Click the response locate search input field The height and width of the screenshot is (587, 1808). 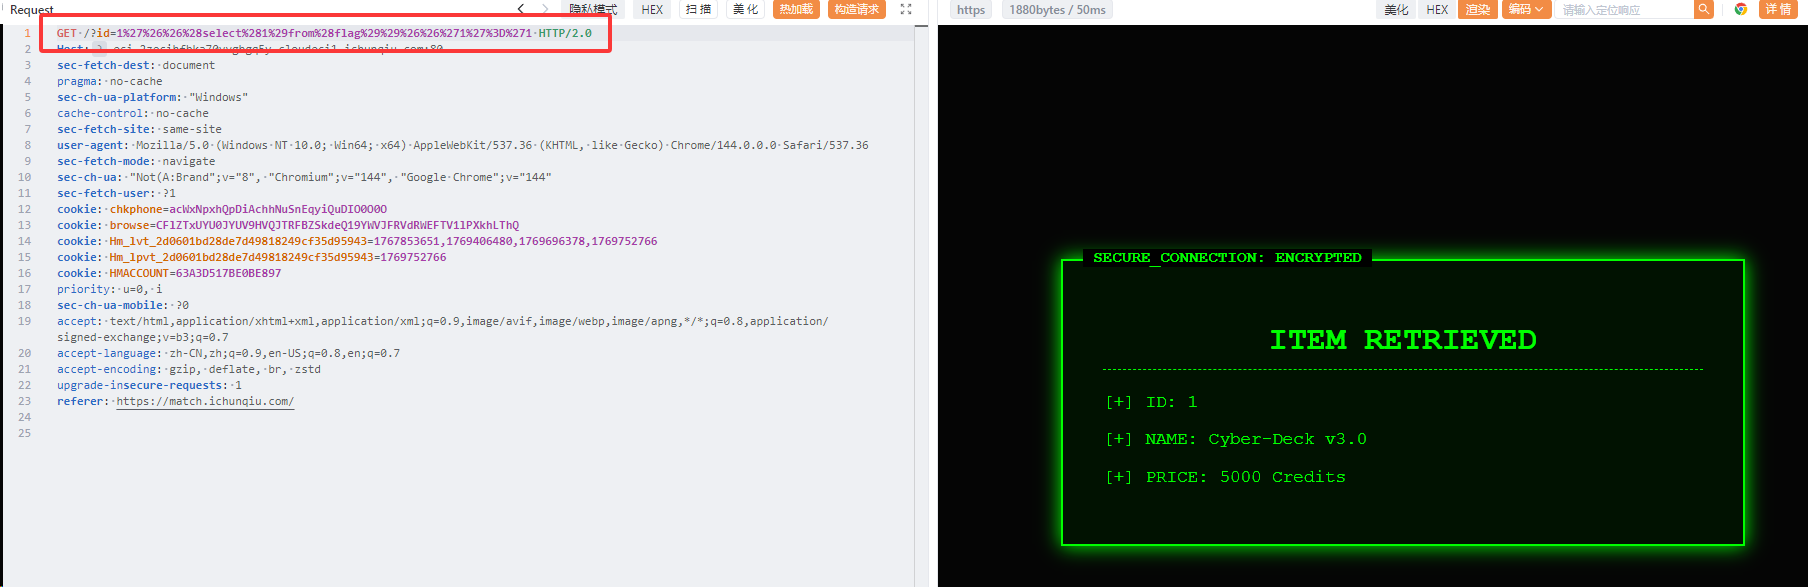tap(1624, 9)
